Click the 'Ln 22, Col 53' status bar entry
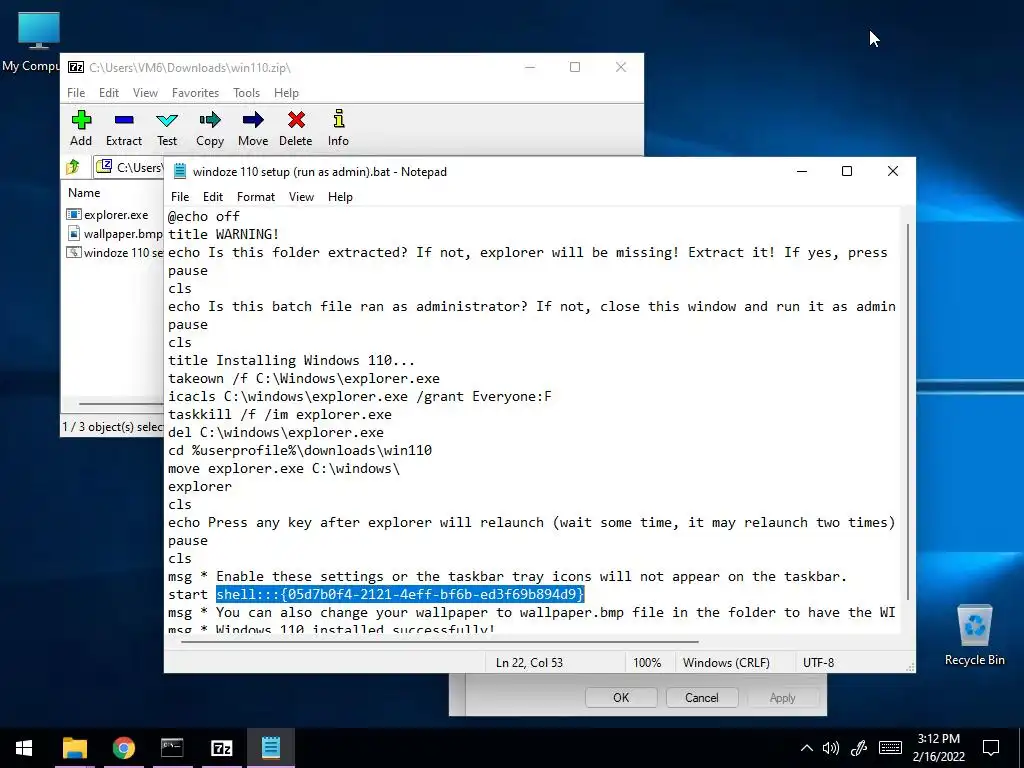The height and width of the screenshot is (768, 1024). click(530, 662)
